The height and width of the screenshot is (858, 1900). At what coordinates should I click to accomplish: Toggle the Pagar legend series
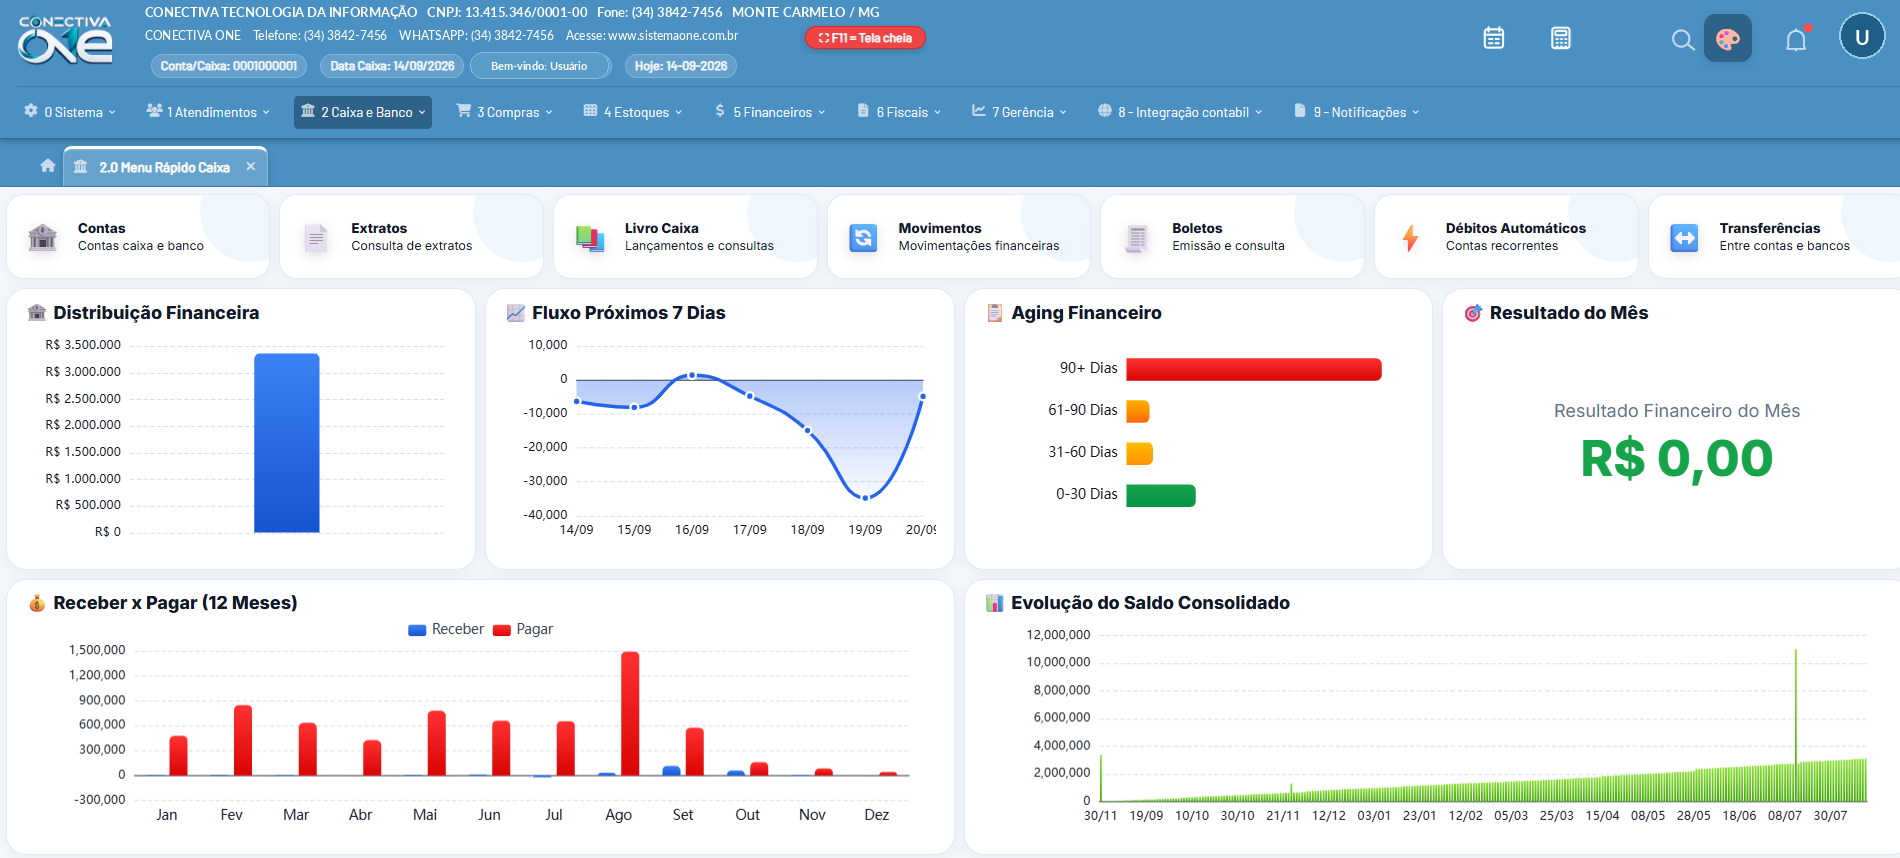click(523, 629)
